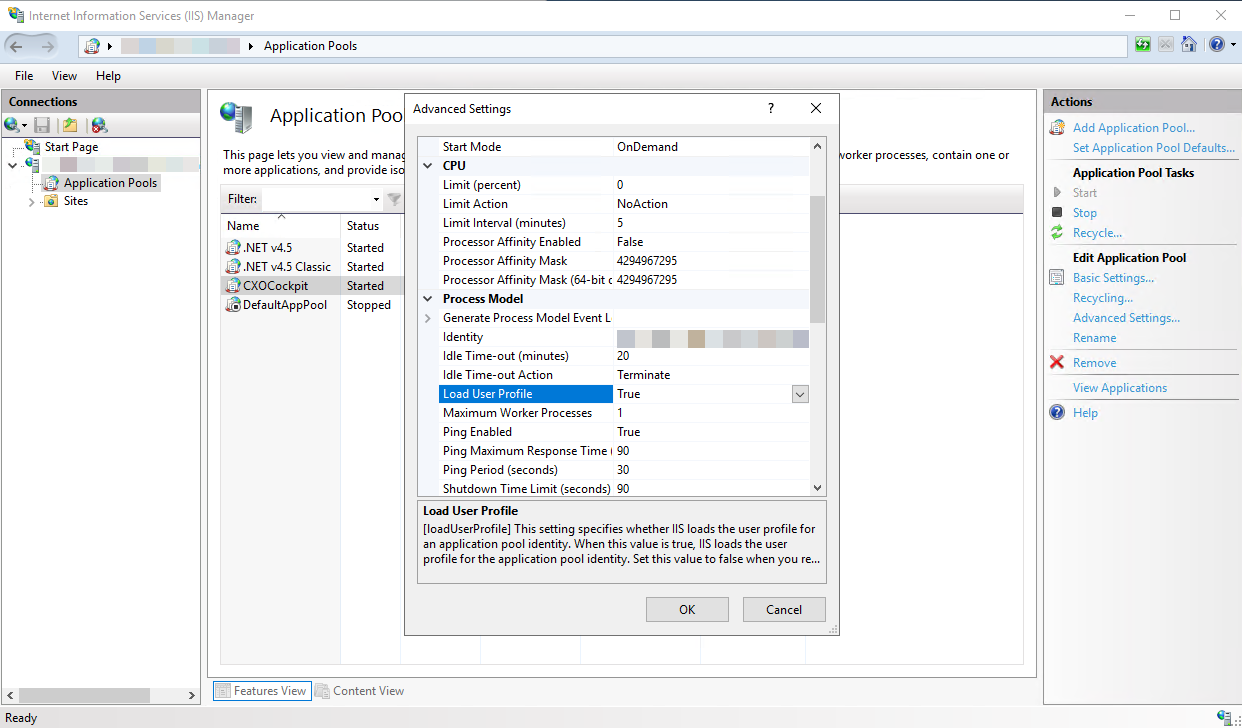Click the Start action in Application Pool Tasks
This screenshot has width=1242, height=728.
1084,193
